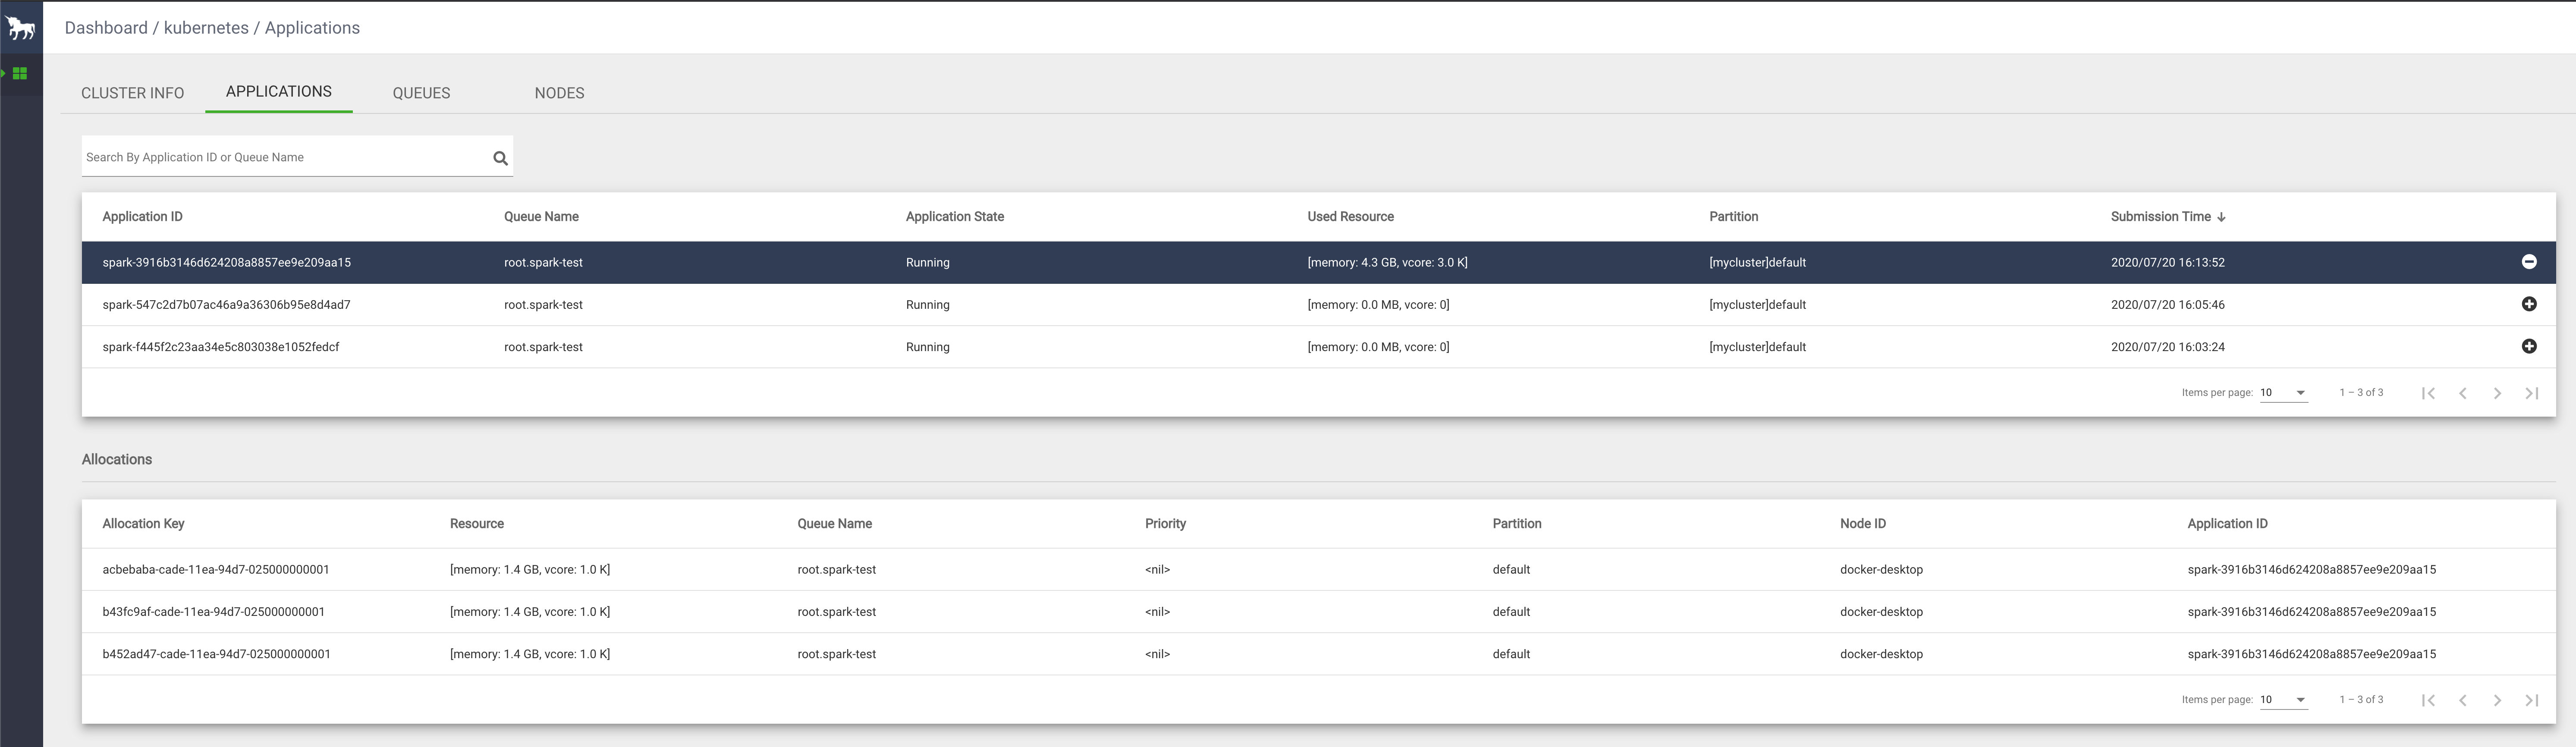Collapse the selected spark-3916b3146 application row

(2528, 262)
